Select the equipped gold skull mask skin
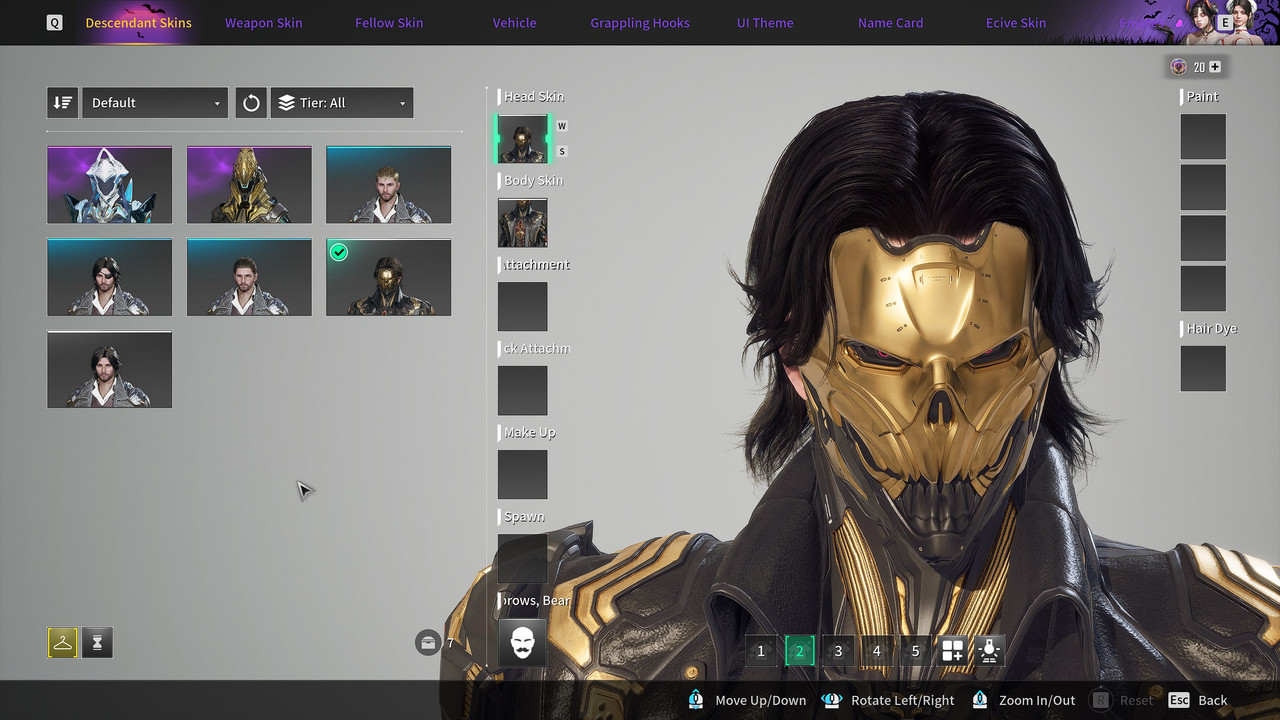Viewport: 1280px width, 720px height. (388, 277)
